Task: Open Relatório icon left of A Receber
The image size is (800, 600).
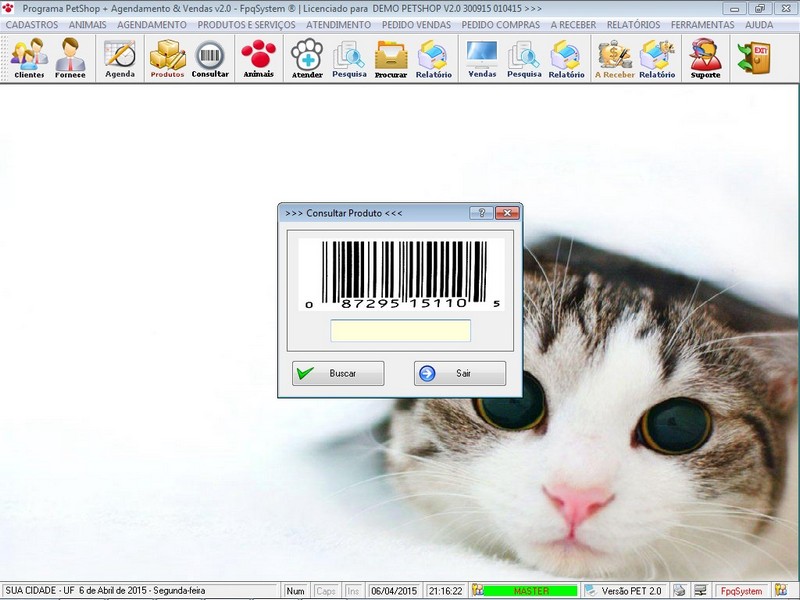Action: 566,58
